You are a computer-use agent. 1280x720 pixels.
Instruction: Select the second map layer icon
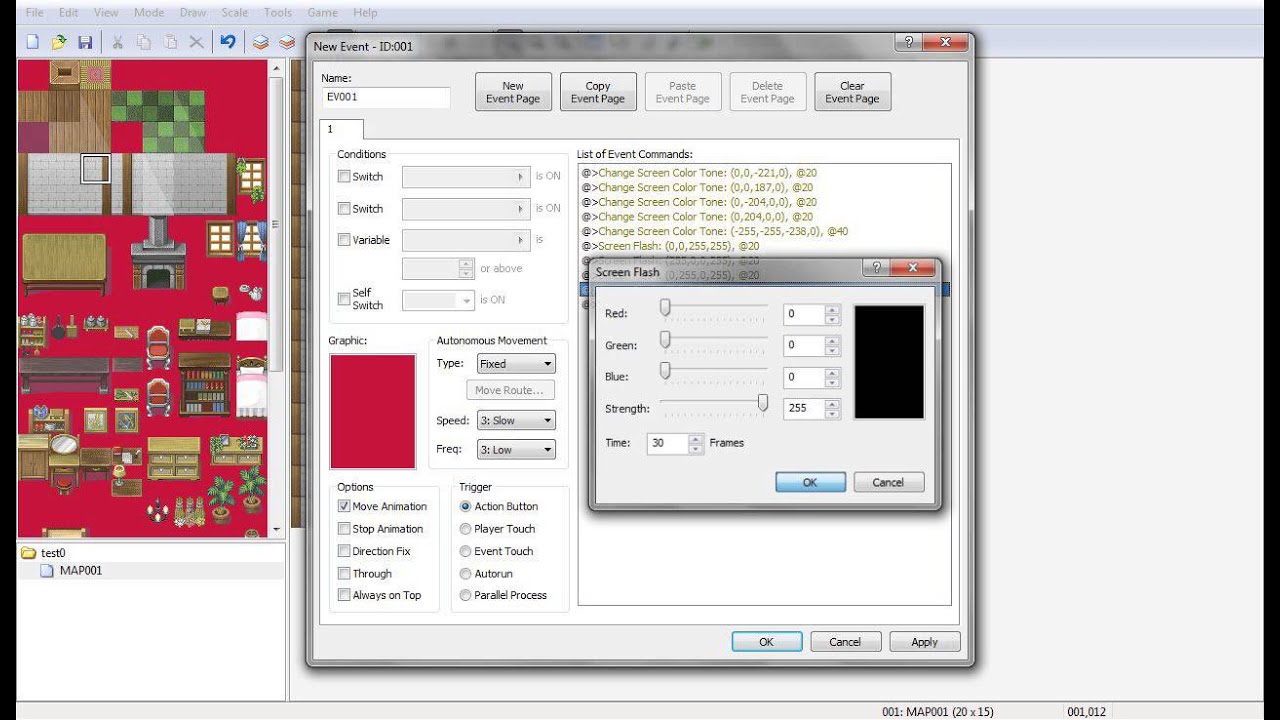287,42
